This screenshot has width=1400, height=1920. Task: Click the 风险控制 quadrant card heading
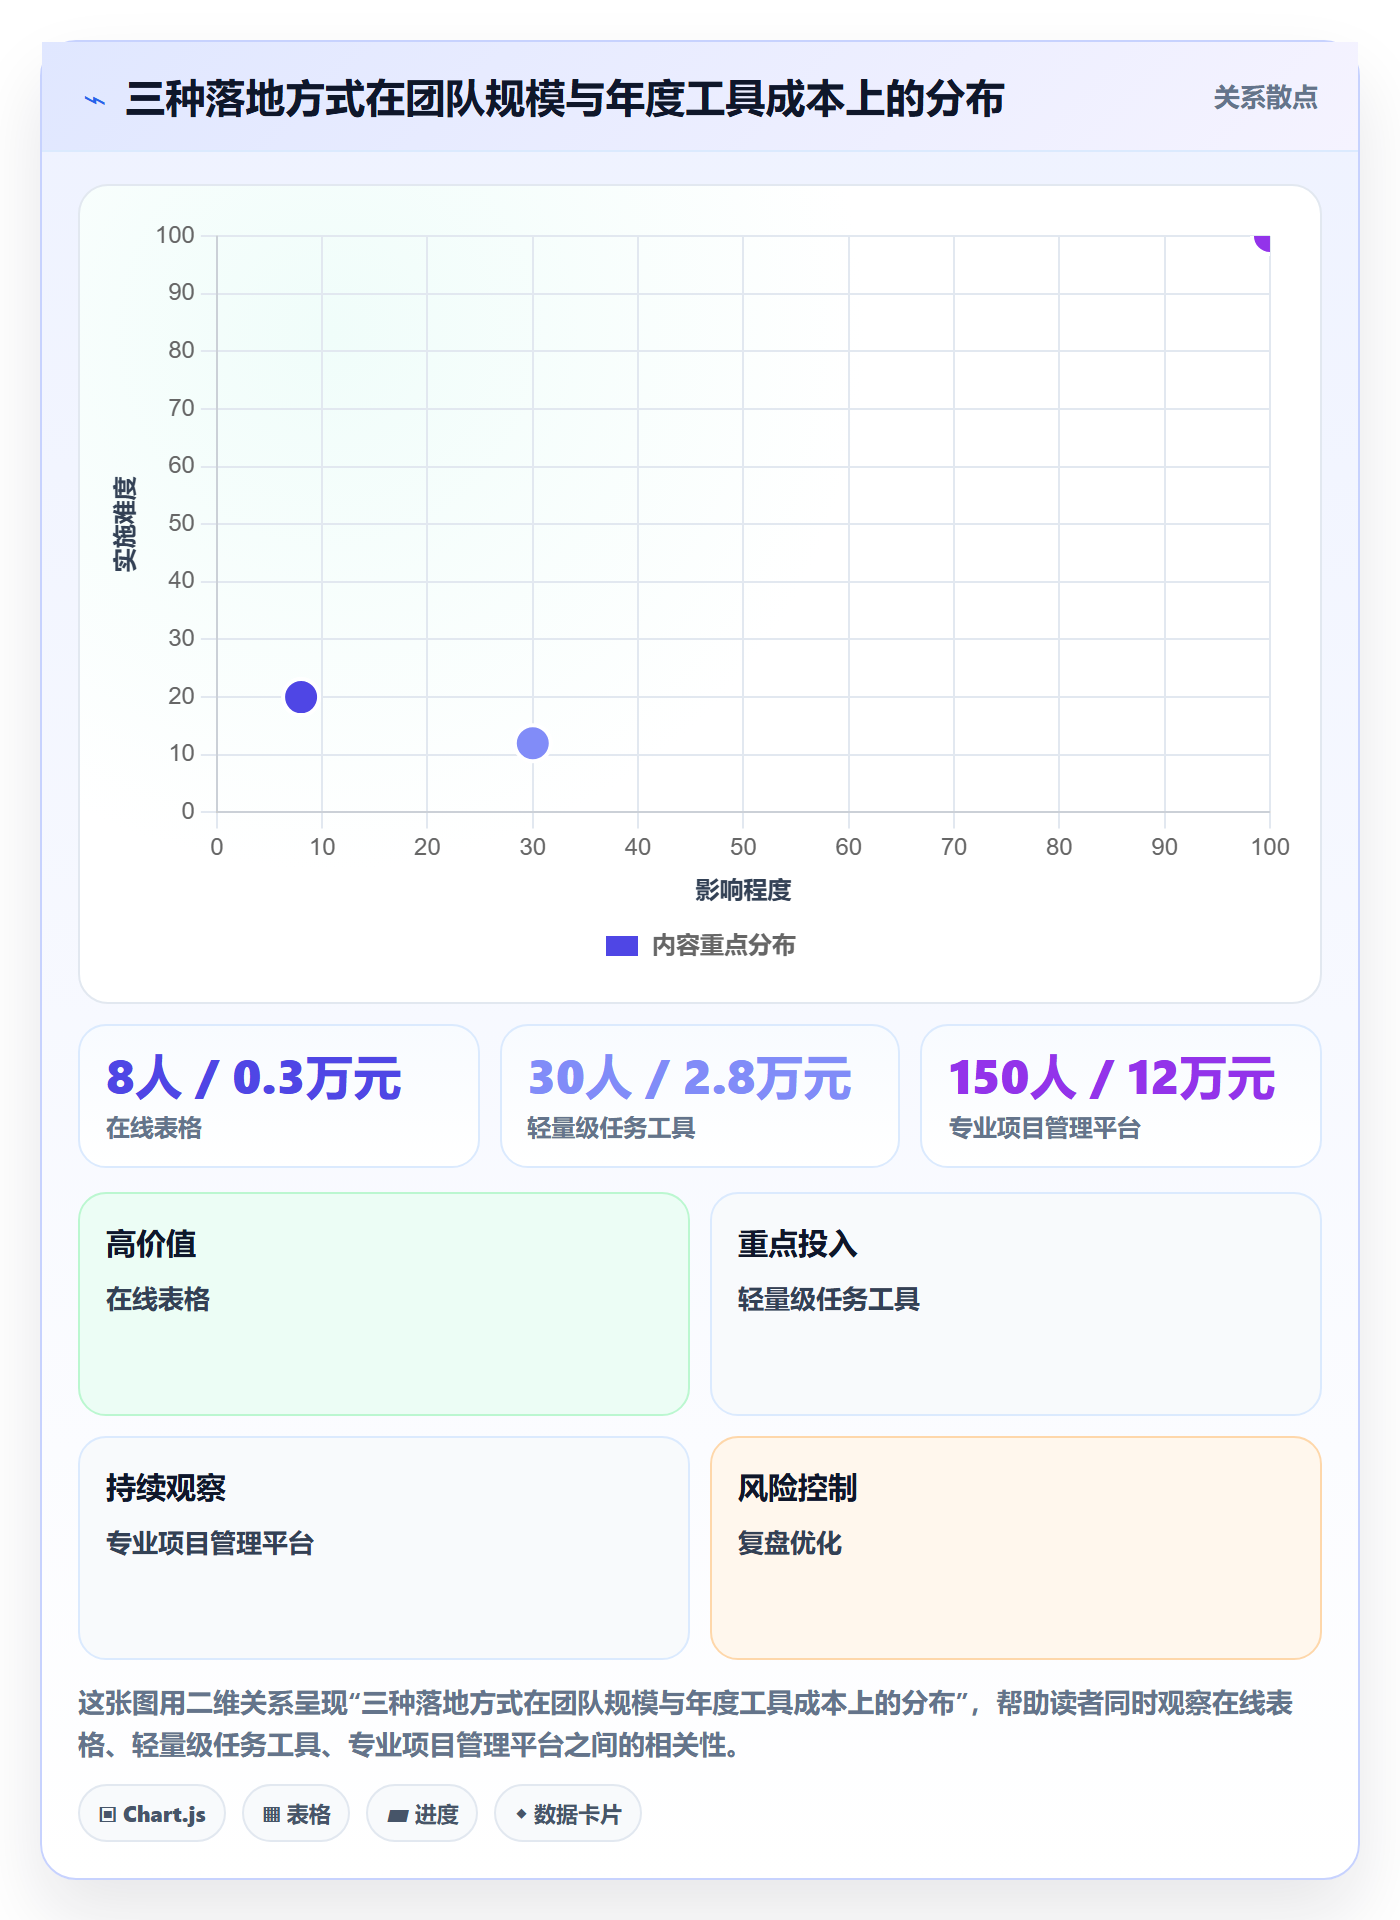pyautogui.click(x=797, y=1488)
